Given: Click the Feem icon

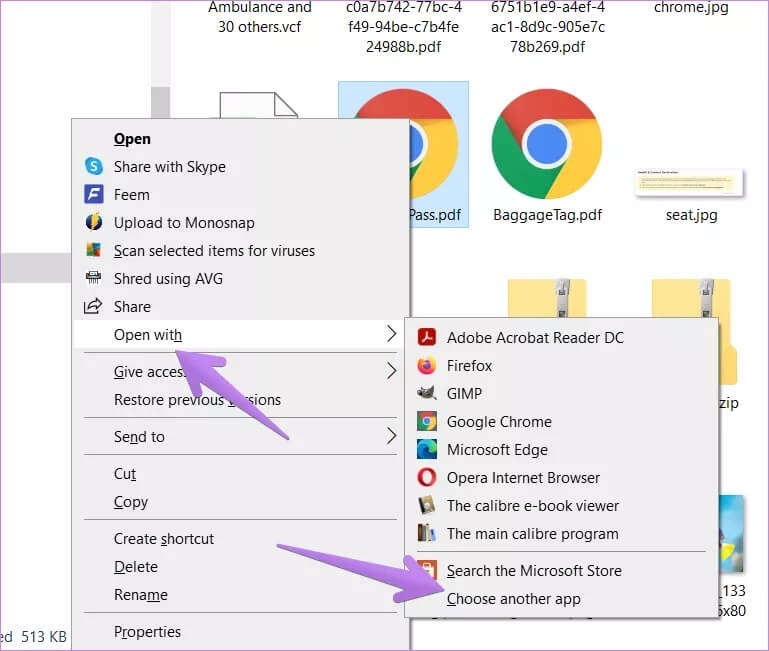Looking at the screenshot, I should pos(94,194).
